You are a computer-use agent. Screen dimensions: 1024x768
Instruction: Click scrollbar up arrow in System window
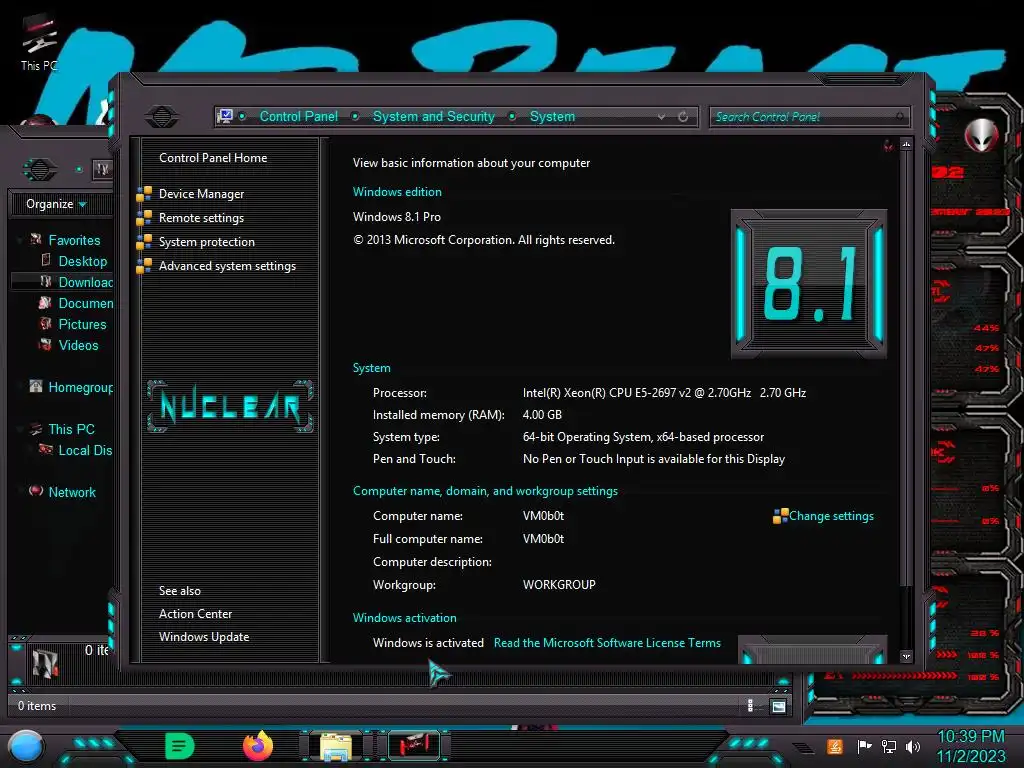tap(906, 144)
